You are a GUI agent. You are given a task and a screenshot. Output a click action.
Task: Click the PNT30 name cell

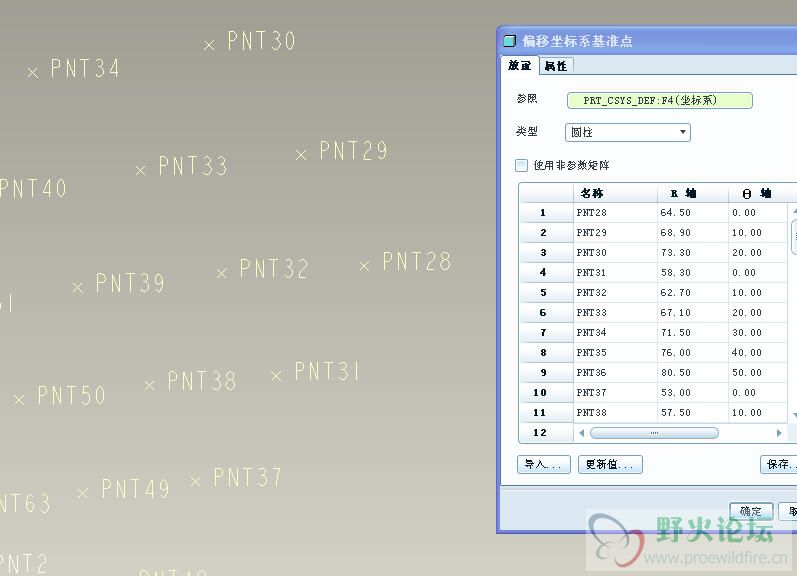coord(615,253)
